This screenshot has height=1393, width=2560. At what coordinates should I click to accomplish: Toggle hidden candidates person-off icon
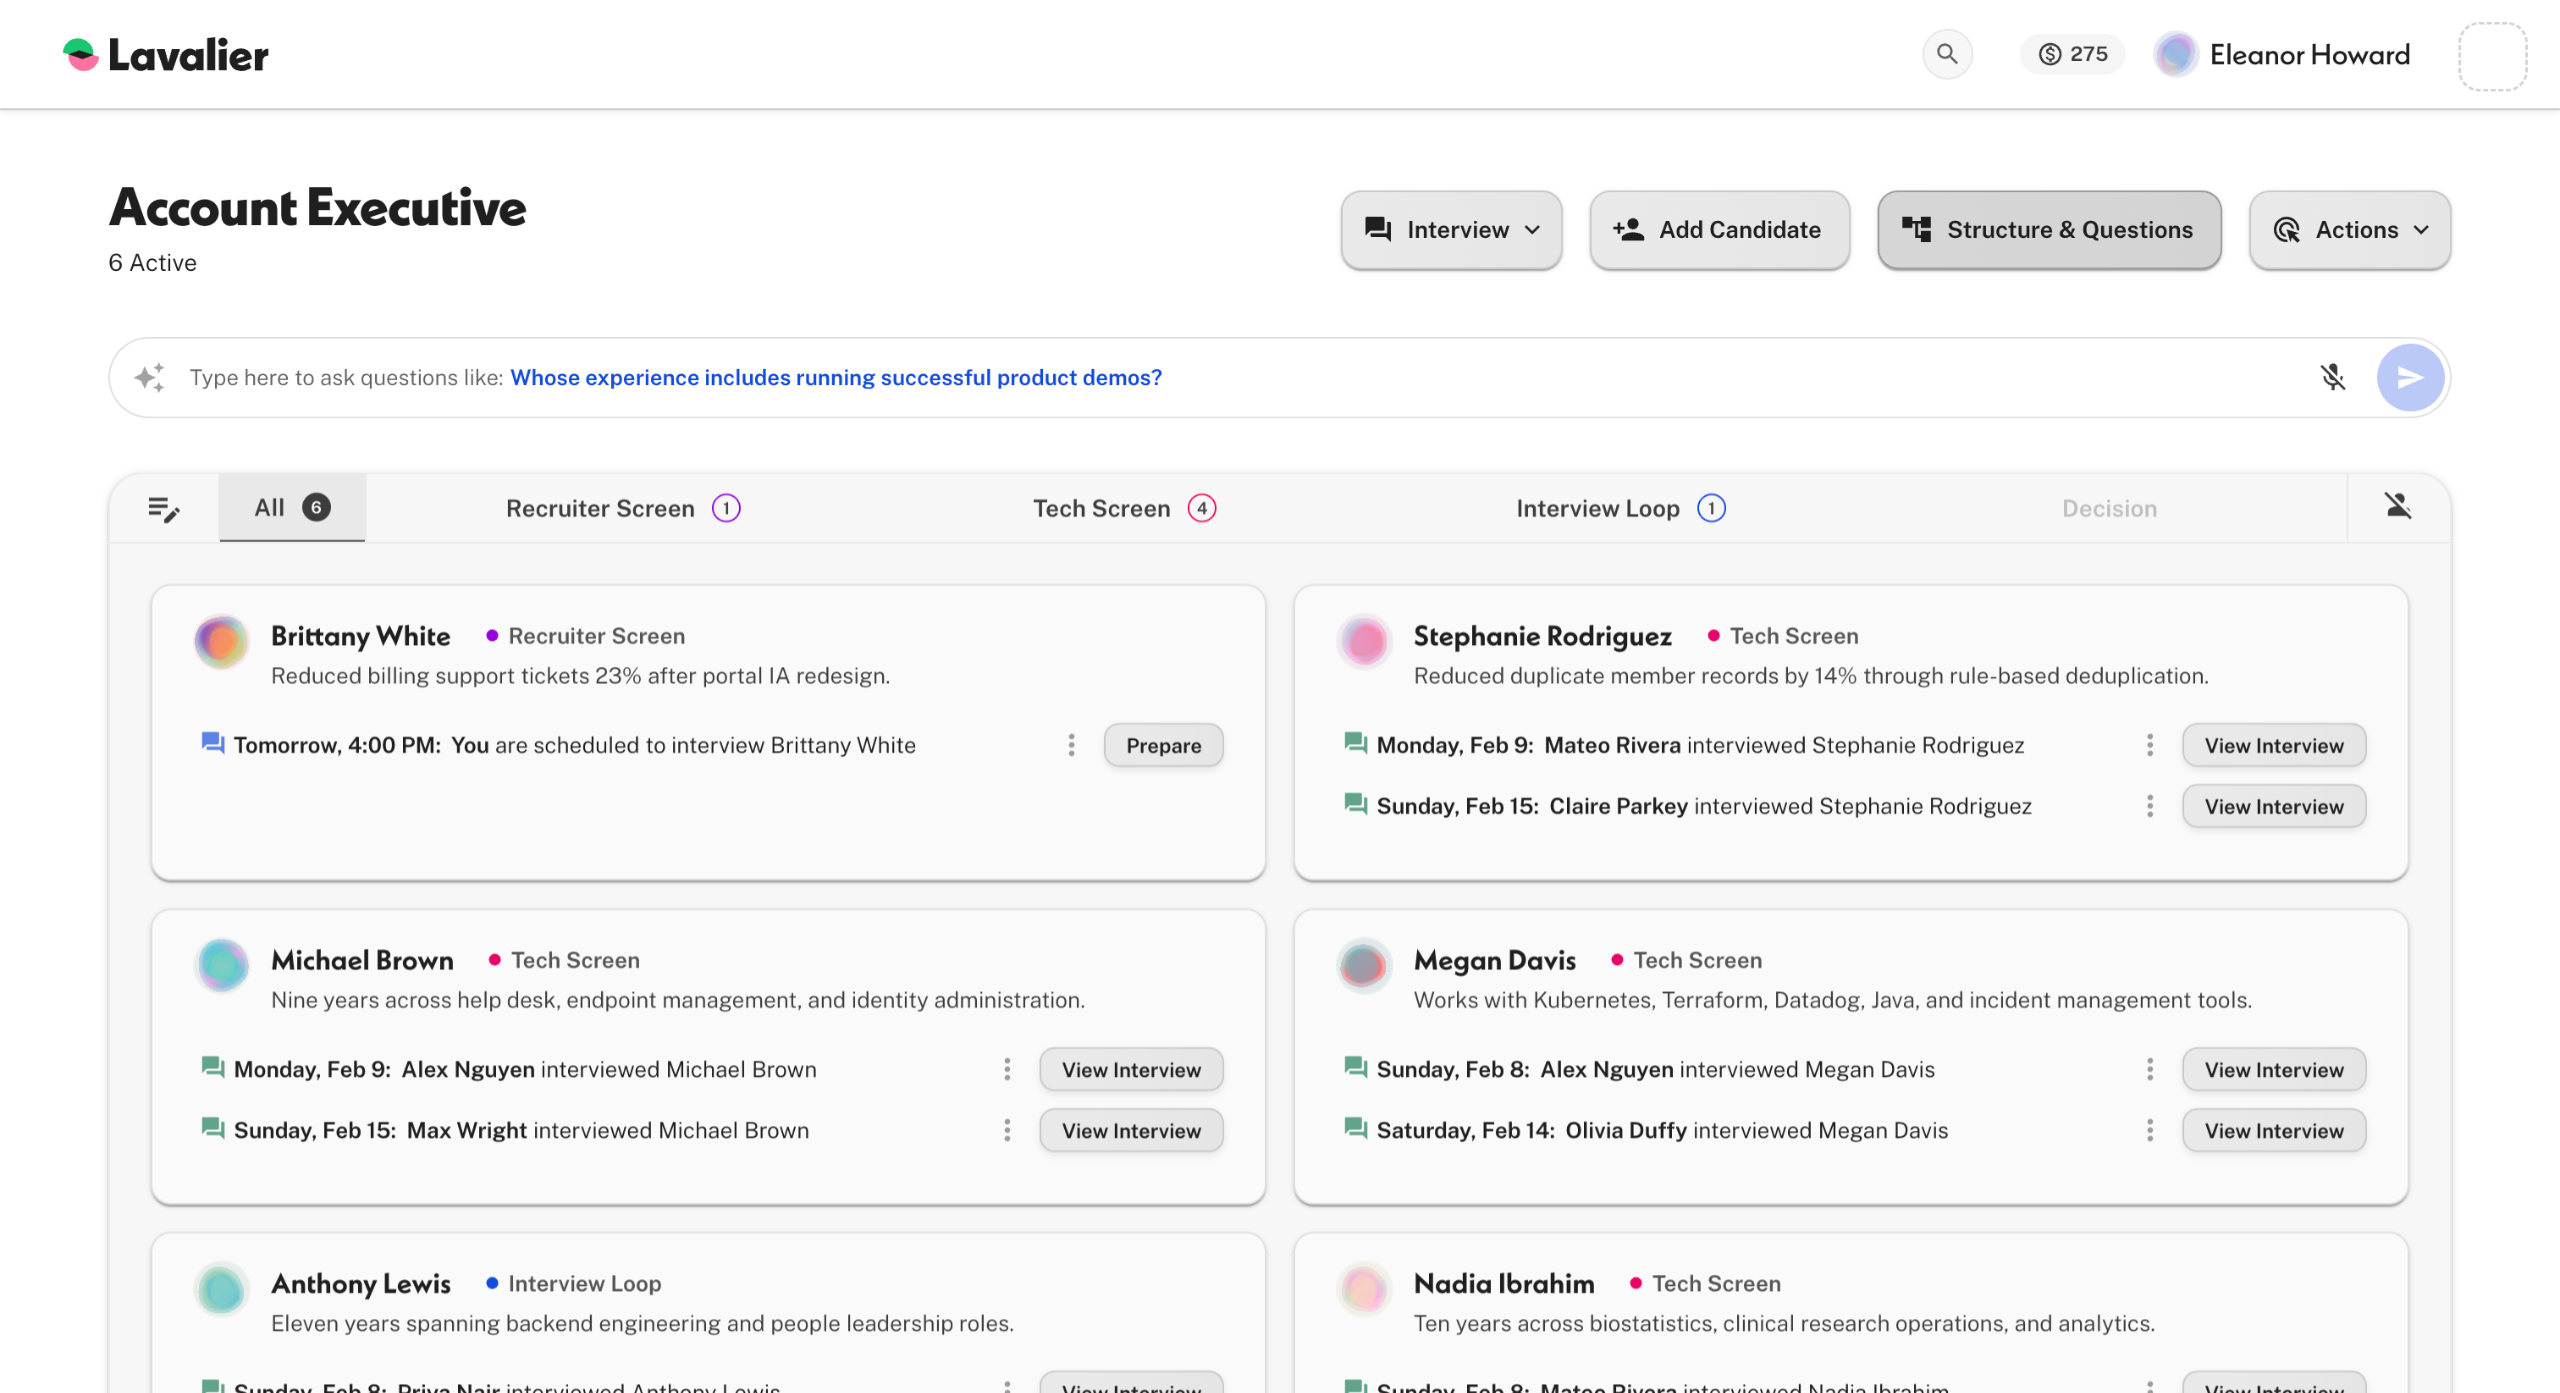2397,507
